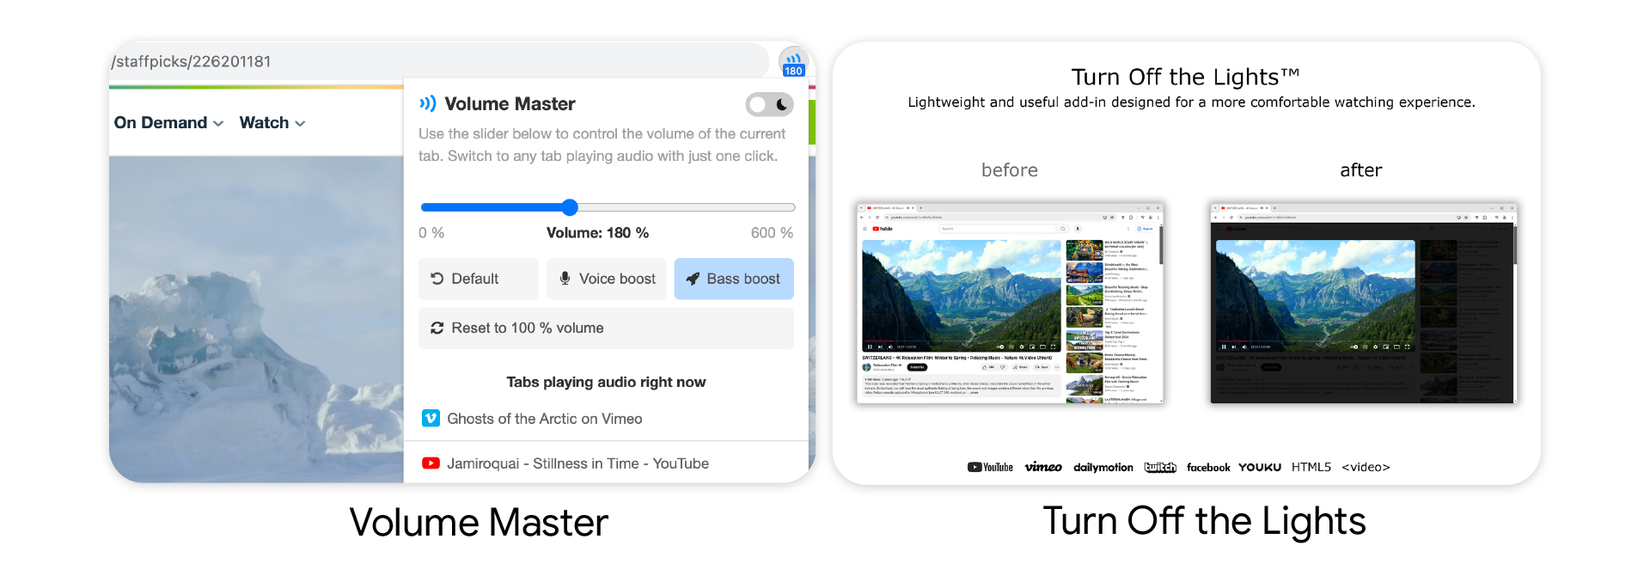Select the Default audio preset button
Screen dimensions: 1650x571
(478, 279)
